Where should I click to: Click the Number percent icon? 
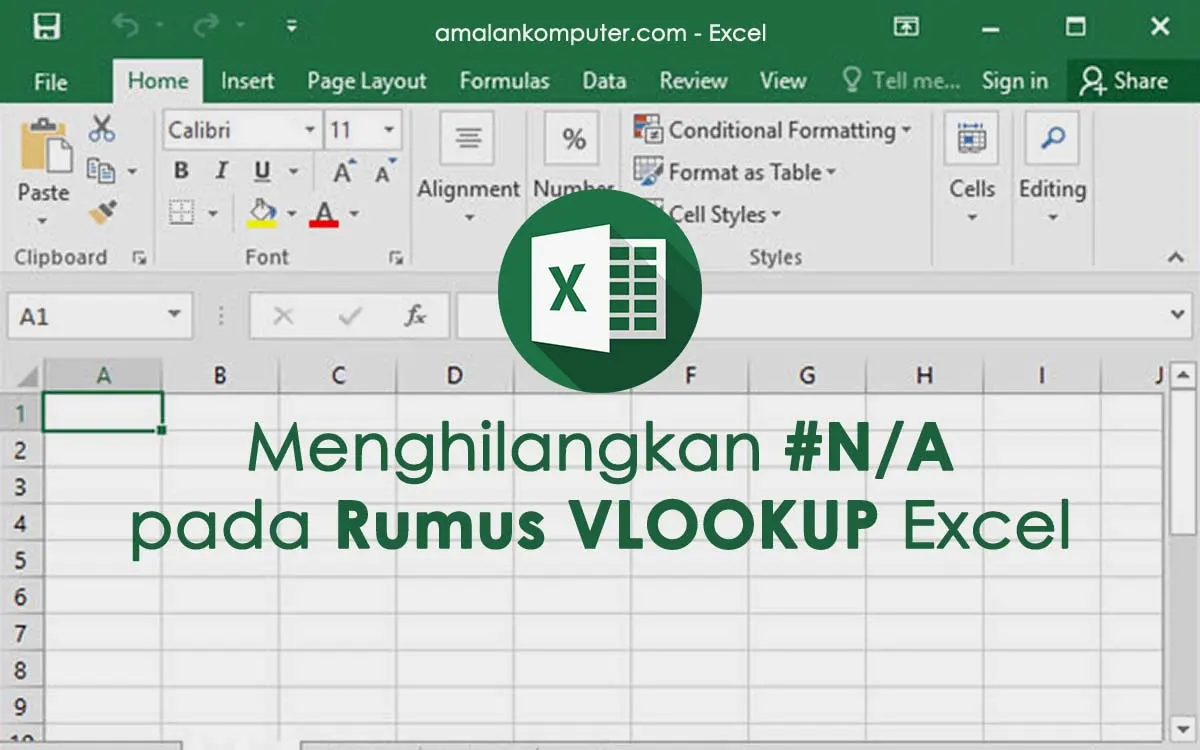click(573, 138)
